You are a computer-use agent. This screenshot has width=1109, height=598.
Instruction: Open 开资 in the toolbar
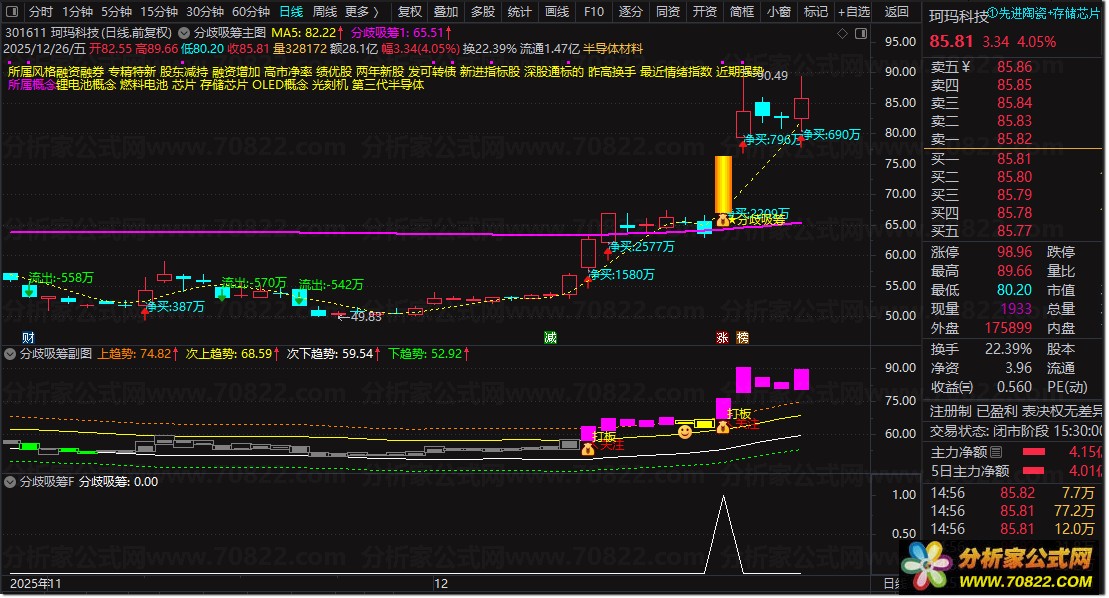click(x=704, y=11)
